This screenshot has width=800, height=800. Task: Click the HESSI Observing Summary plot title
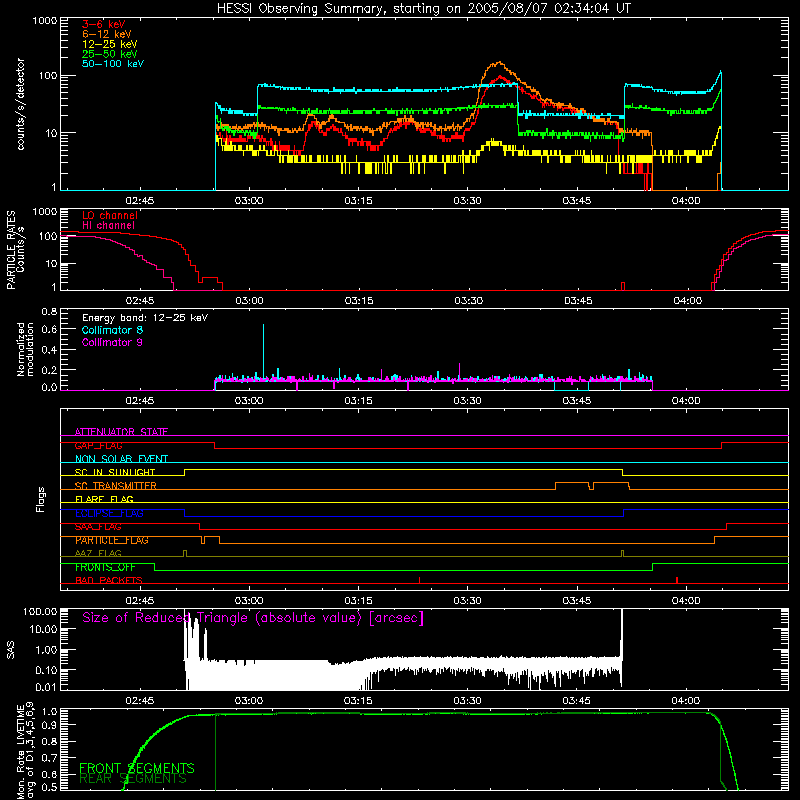click(423, 8)
